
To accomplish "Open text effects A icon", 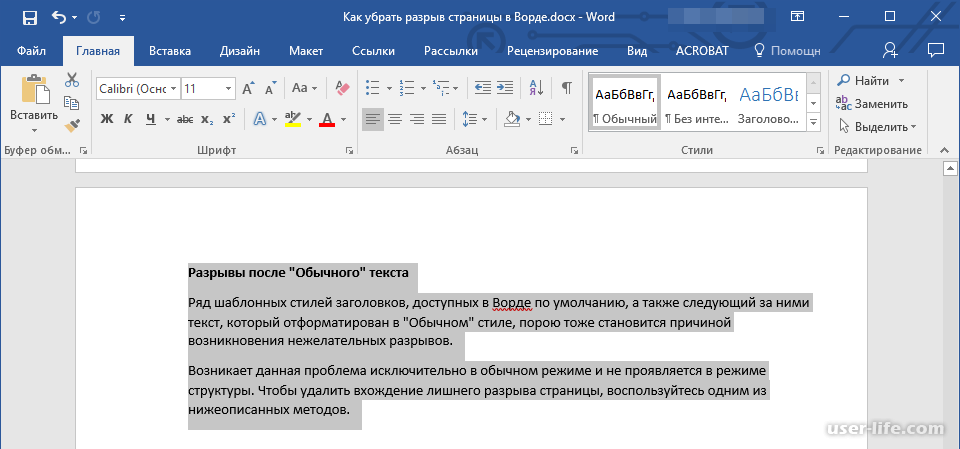I will (x=260, y=119).
